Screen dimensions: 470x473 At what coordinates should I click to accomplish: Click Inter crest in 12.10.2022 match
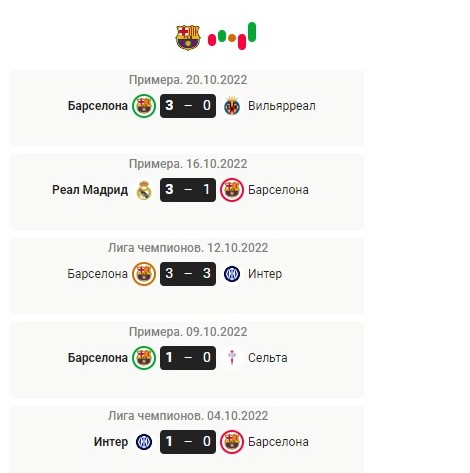tap(232, 274)
